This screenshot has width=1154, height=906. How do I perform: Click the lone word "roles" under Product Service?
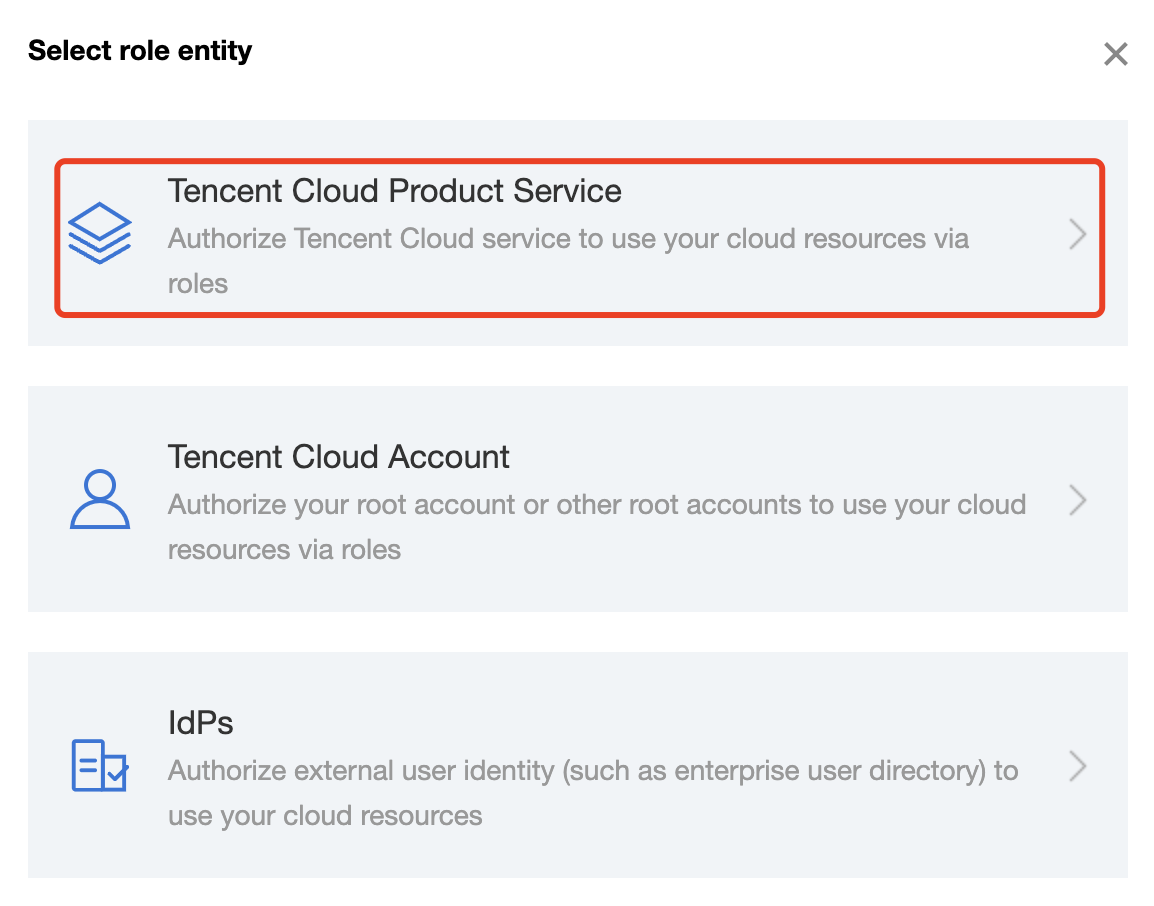(198, 284)
